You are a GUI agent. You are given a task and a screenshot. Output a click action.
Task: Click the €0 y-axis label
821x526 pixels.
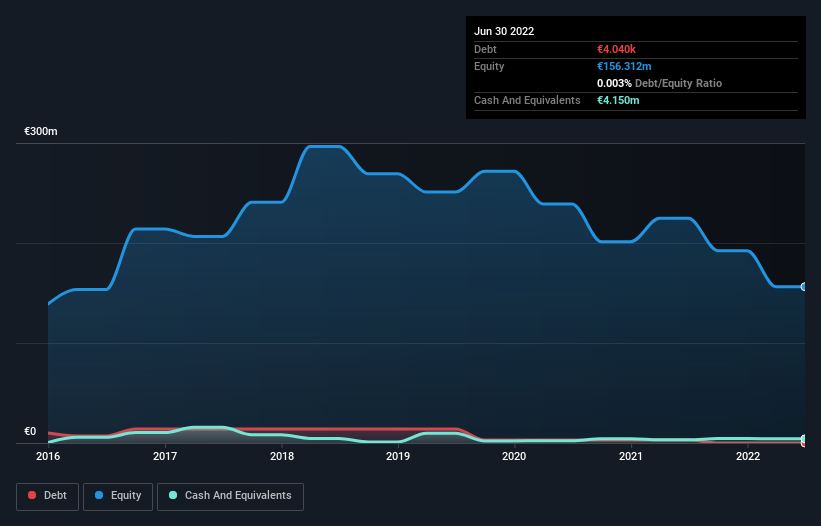tap(30, 431)
